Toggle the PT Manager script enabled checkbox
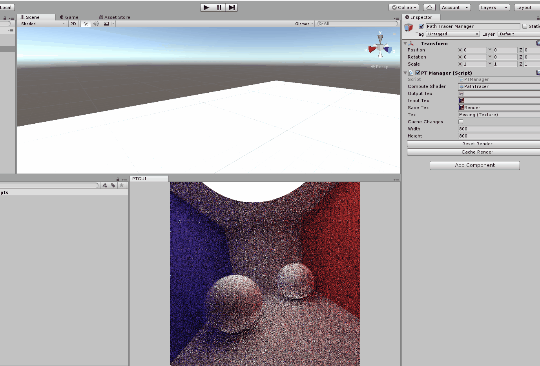Screen dimensions: 540x366 (418, 73)
